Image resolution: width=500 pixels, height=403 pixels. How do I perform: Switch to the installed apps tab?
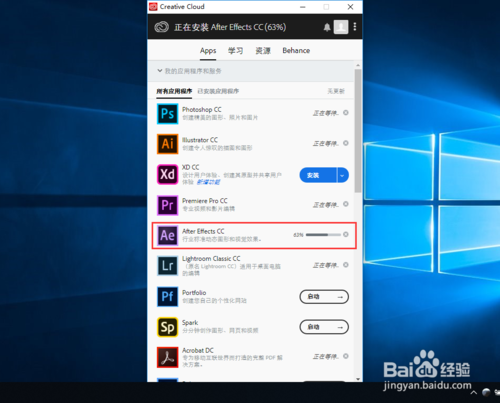[x=218, y=91]
